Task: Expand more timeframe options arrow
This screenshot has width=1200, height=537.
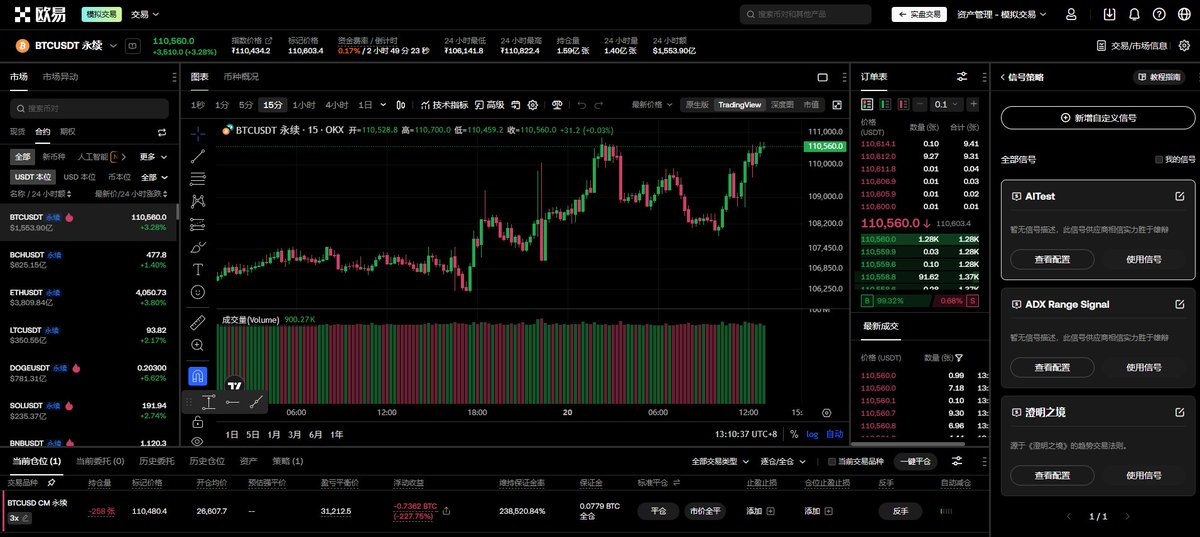Action: pos(383,104)
